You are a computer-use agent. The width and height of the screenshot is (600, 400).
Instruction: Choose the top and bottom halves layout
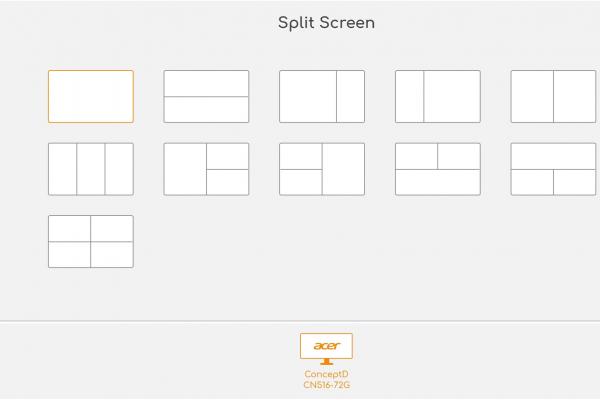click(x=206, y=96)
